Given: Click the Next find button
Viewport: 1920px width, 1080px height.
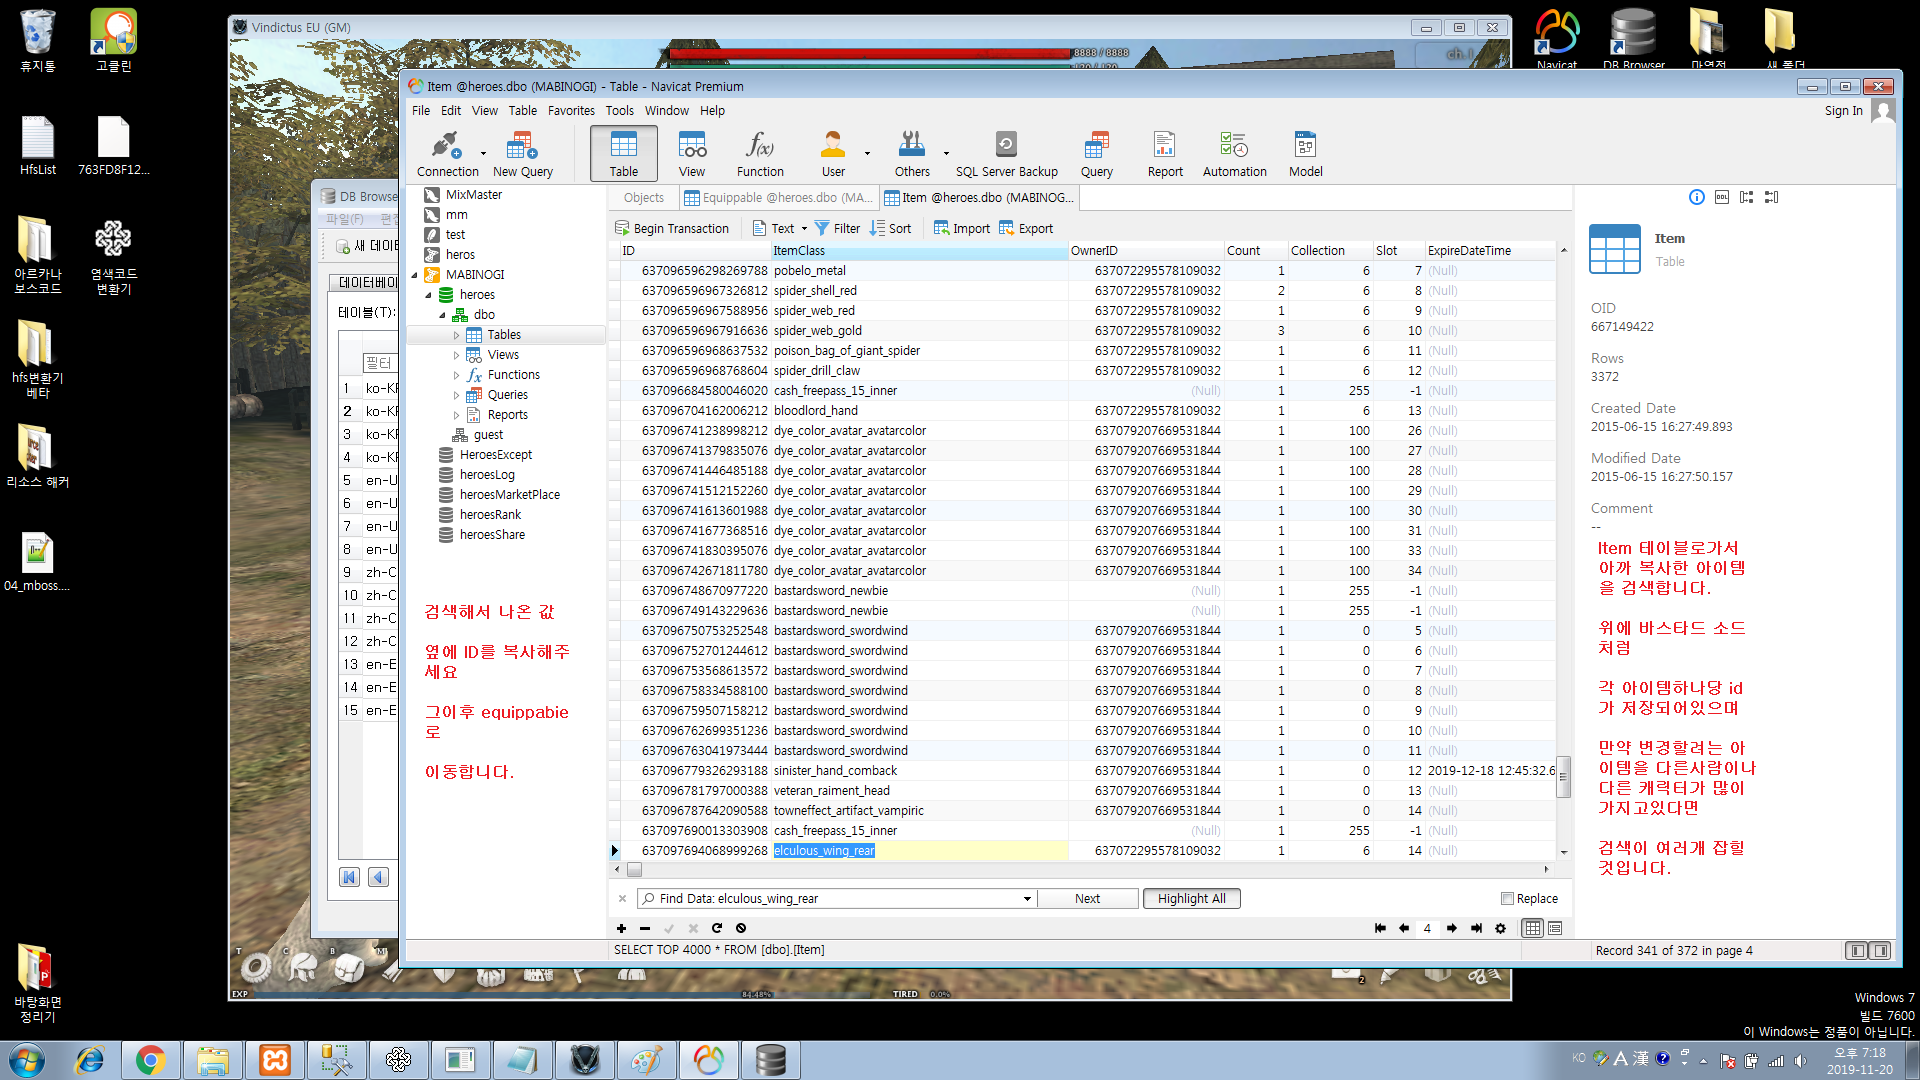Looking at the screenshot, I should click(x=1087, y=899).
